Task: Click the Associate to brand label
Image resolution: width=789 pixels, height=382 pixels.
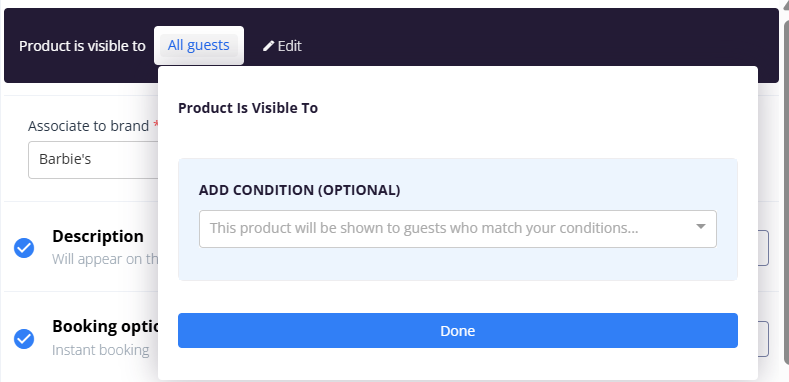Action: coord(88,126)
